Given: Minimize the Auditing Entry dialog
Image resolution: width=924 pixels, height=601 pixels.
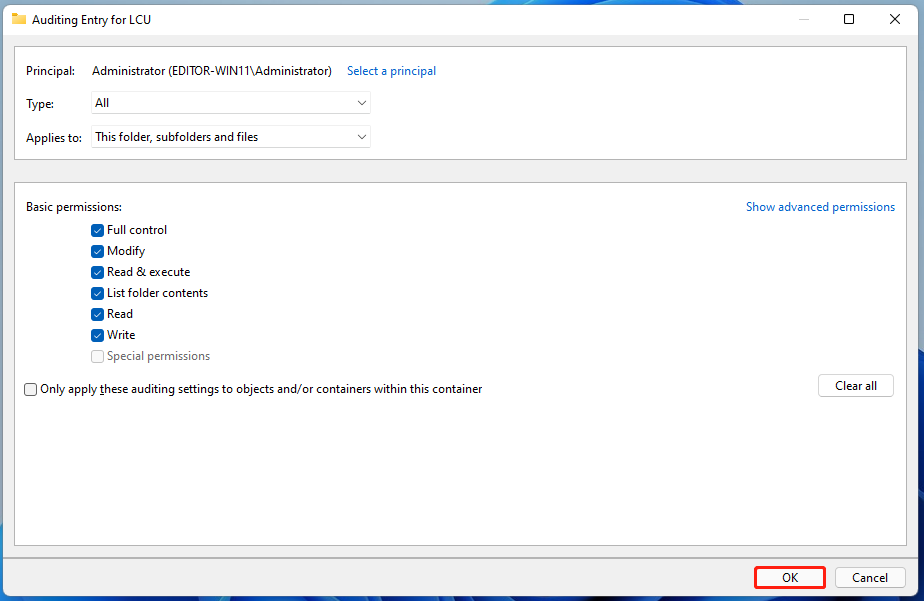Looking at the screenshot, I should tap(803, 19).
